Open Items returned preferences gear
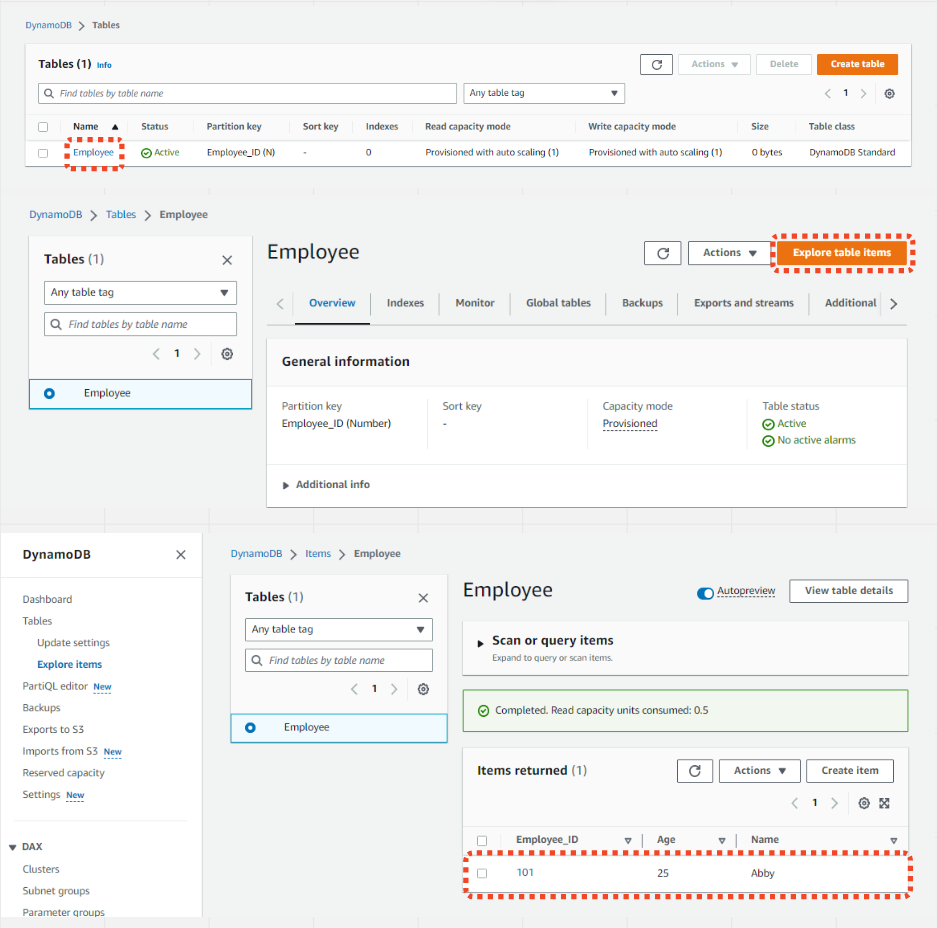 click(x=864, y=803)
